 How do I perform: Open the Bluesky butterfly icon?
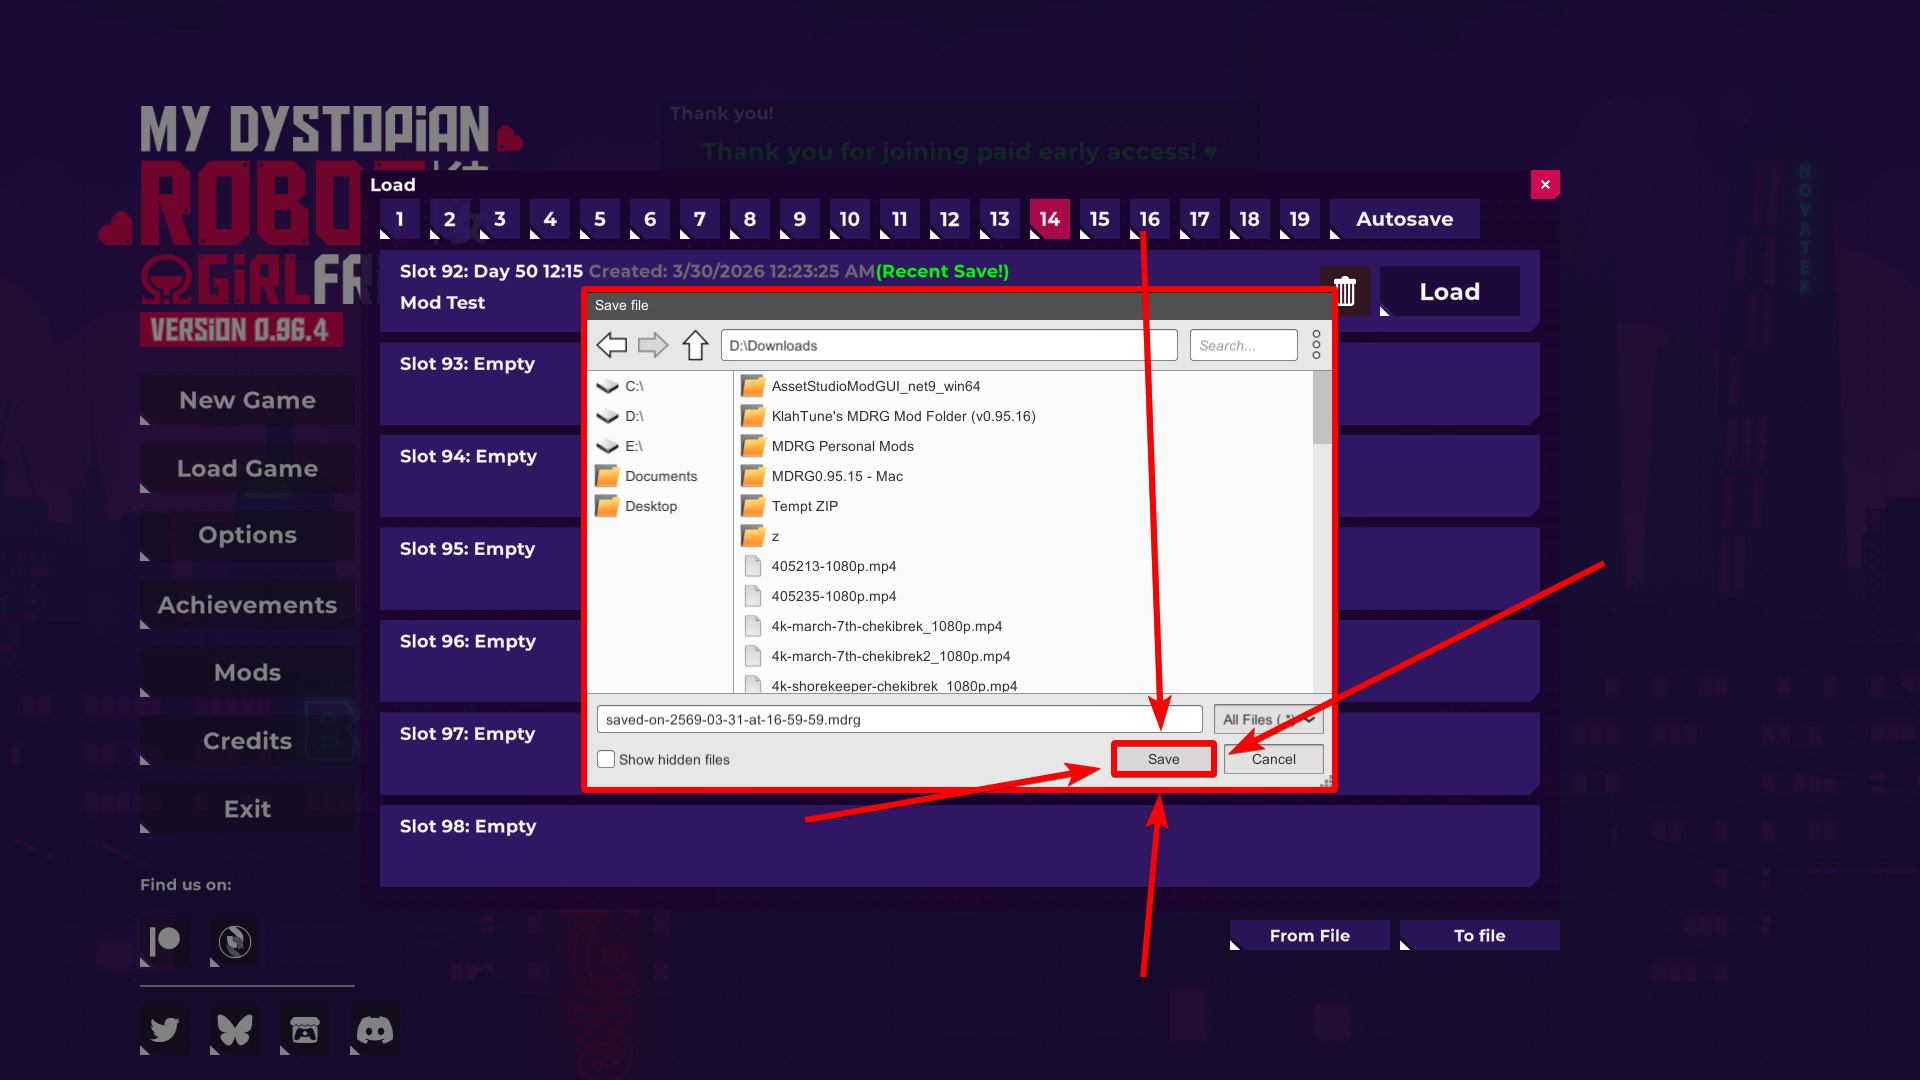point(235,1030)
